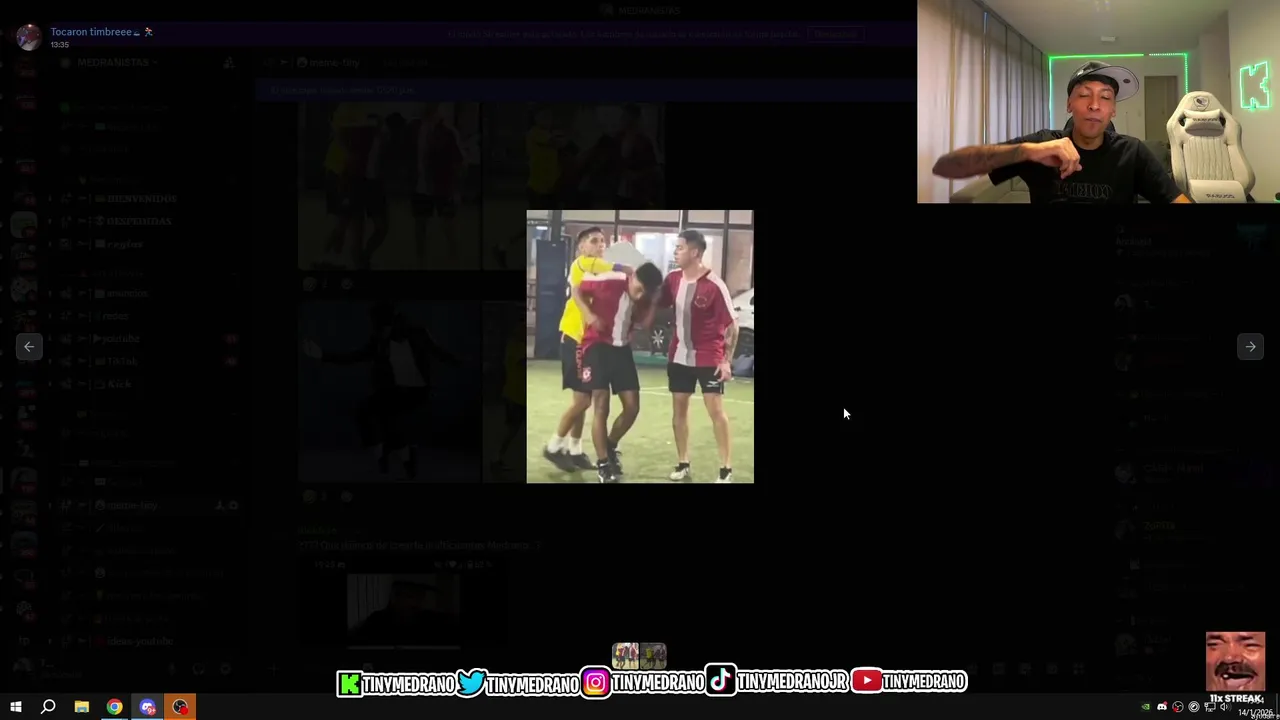
Task: Open the volume speaker tray icon
Action: [1225, 707]
